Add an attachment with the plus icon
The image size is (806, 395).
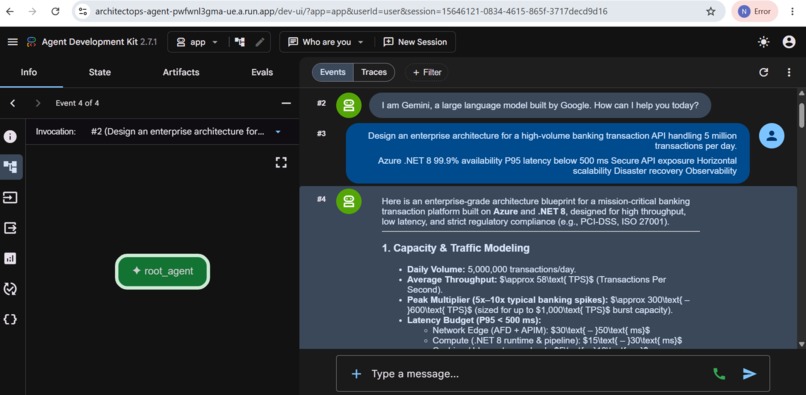[x=356, y=374]
